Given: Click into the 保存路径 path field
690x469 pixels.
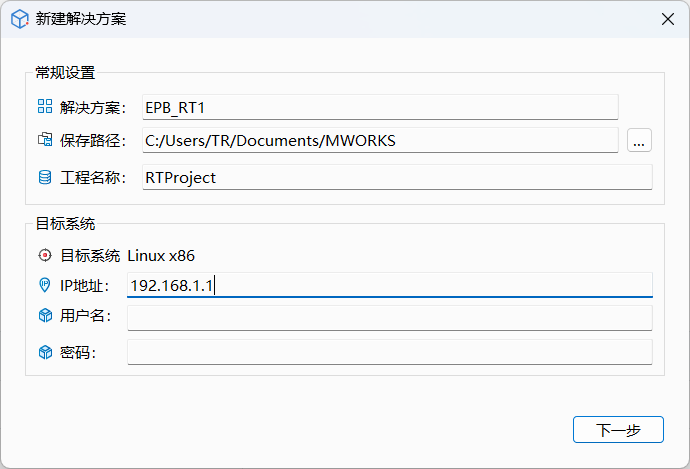Looking at the screenshot, I should 380,140.
